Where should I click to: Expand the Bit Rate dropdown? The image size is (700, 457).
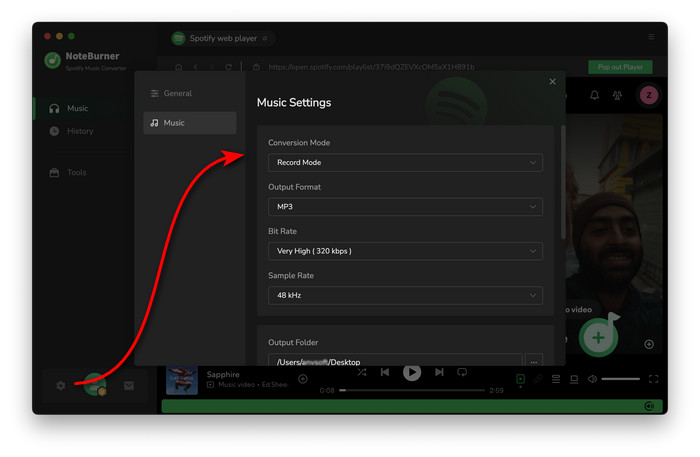click(x=405, y=251)
